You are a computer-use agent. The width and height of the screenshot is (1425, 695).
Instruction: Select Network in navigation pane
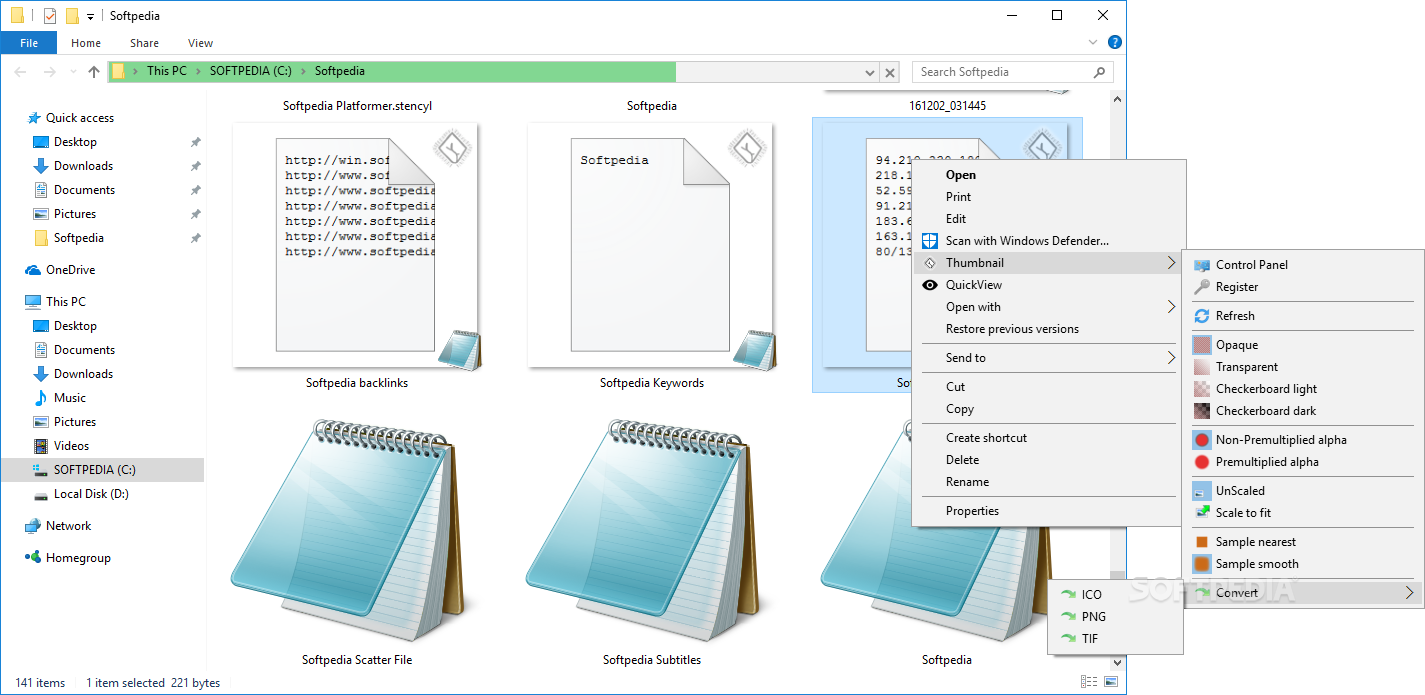[68, 526]
